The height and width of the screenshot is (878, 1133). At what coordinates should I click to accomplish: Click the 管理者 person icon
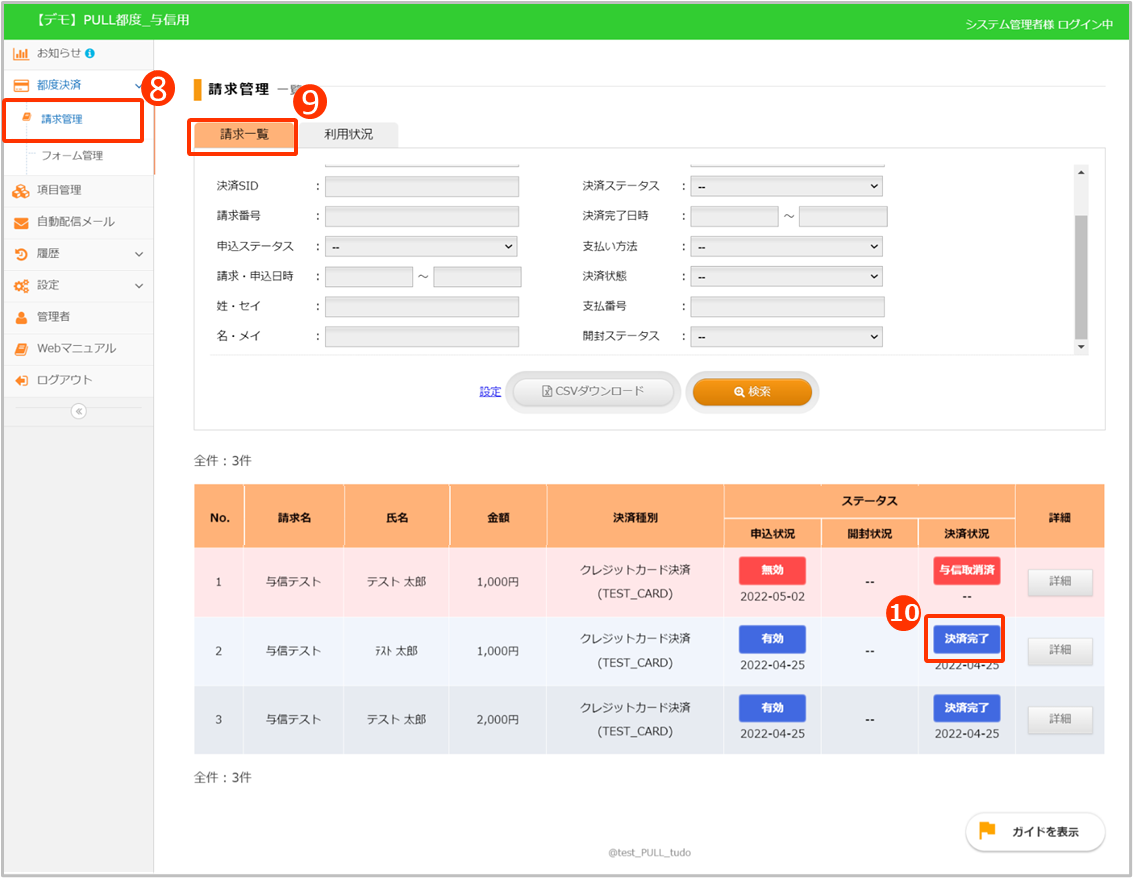pyautogui.click(x=20, y=317)
